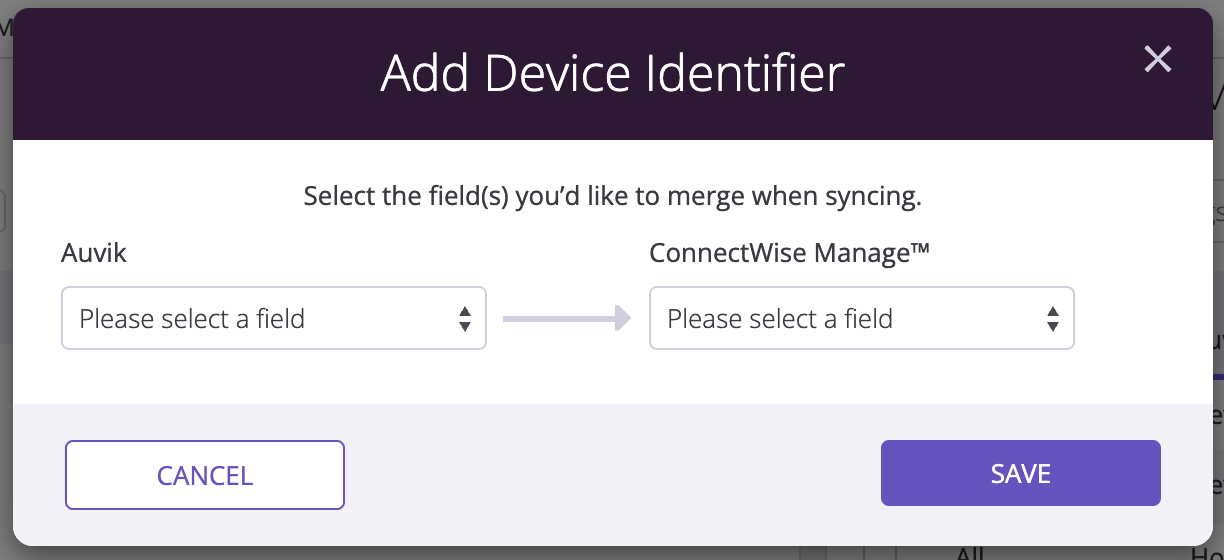Open the ConnectWise Manage field dropdown
This screenshot has height=560, width=1224.
coord(862,319)
